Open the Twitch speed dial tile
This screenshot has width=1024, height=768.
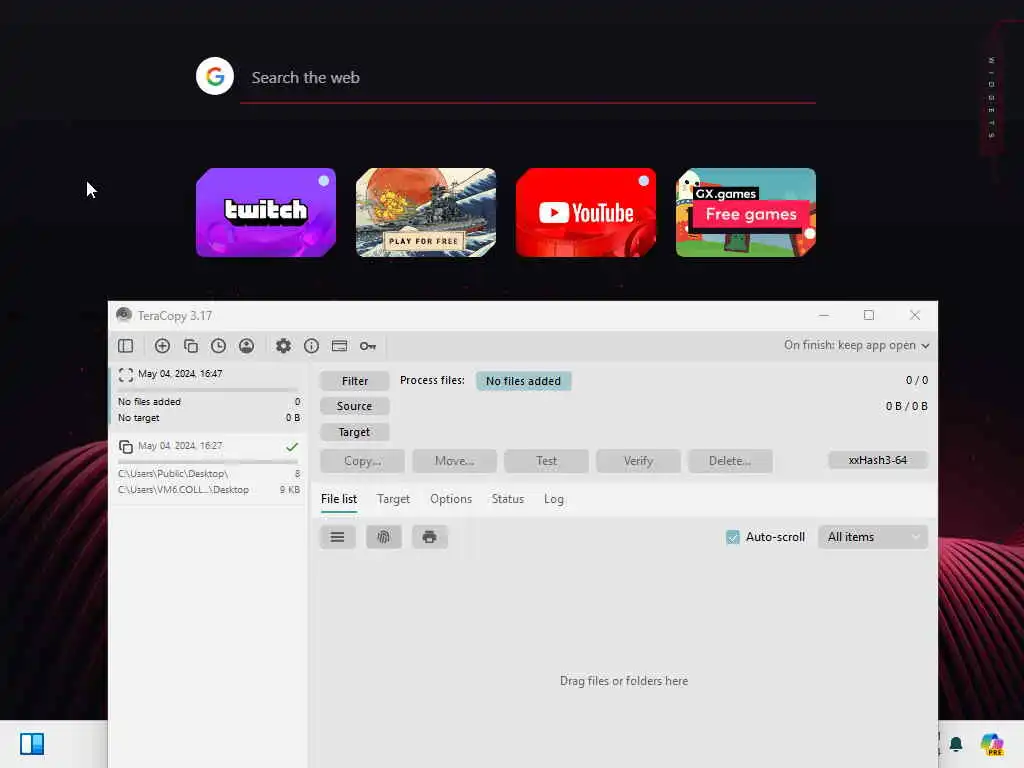pos(266,212)
